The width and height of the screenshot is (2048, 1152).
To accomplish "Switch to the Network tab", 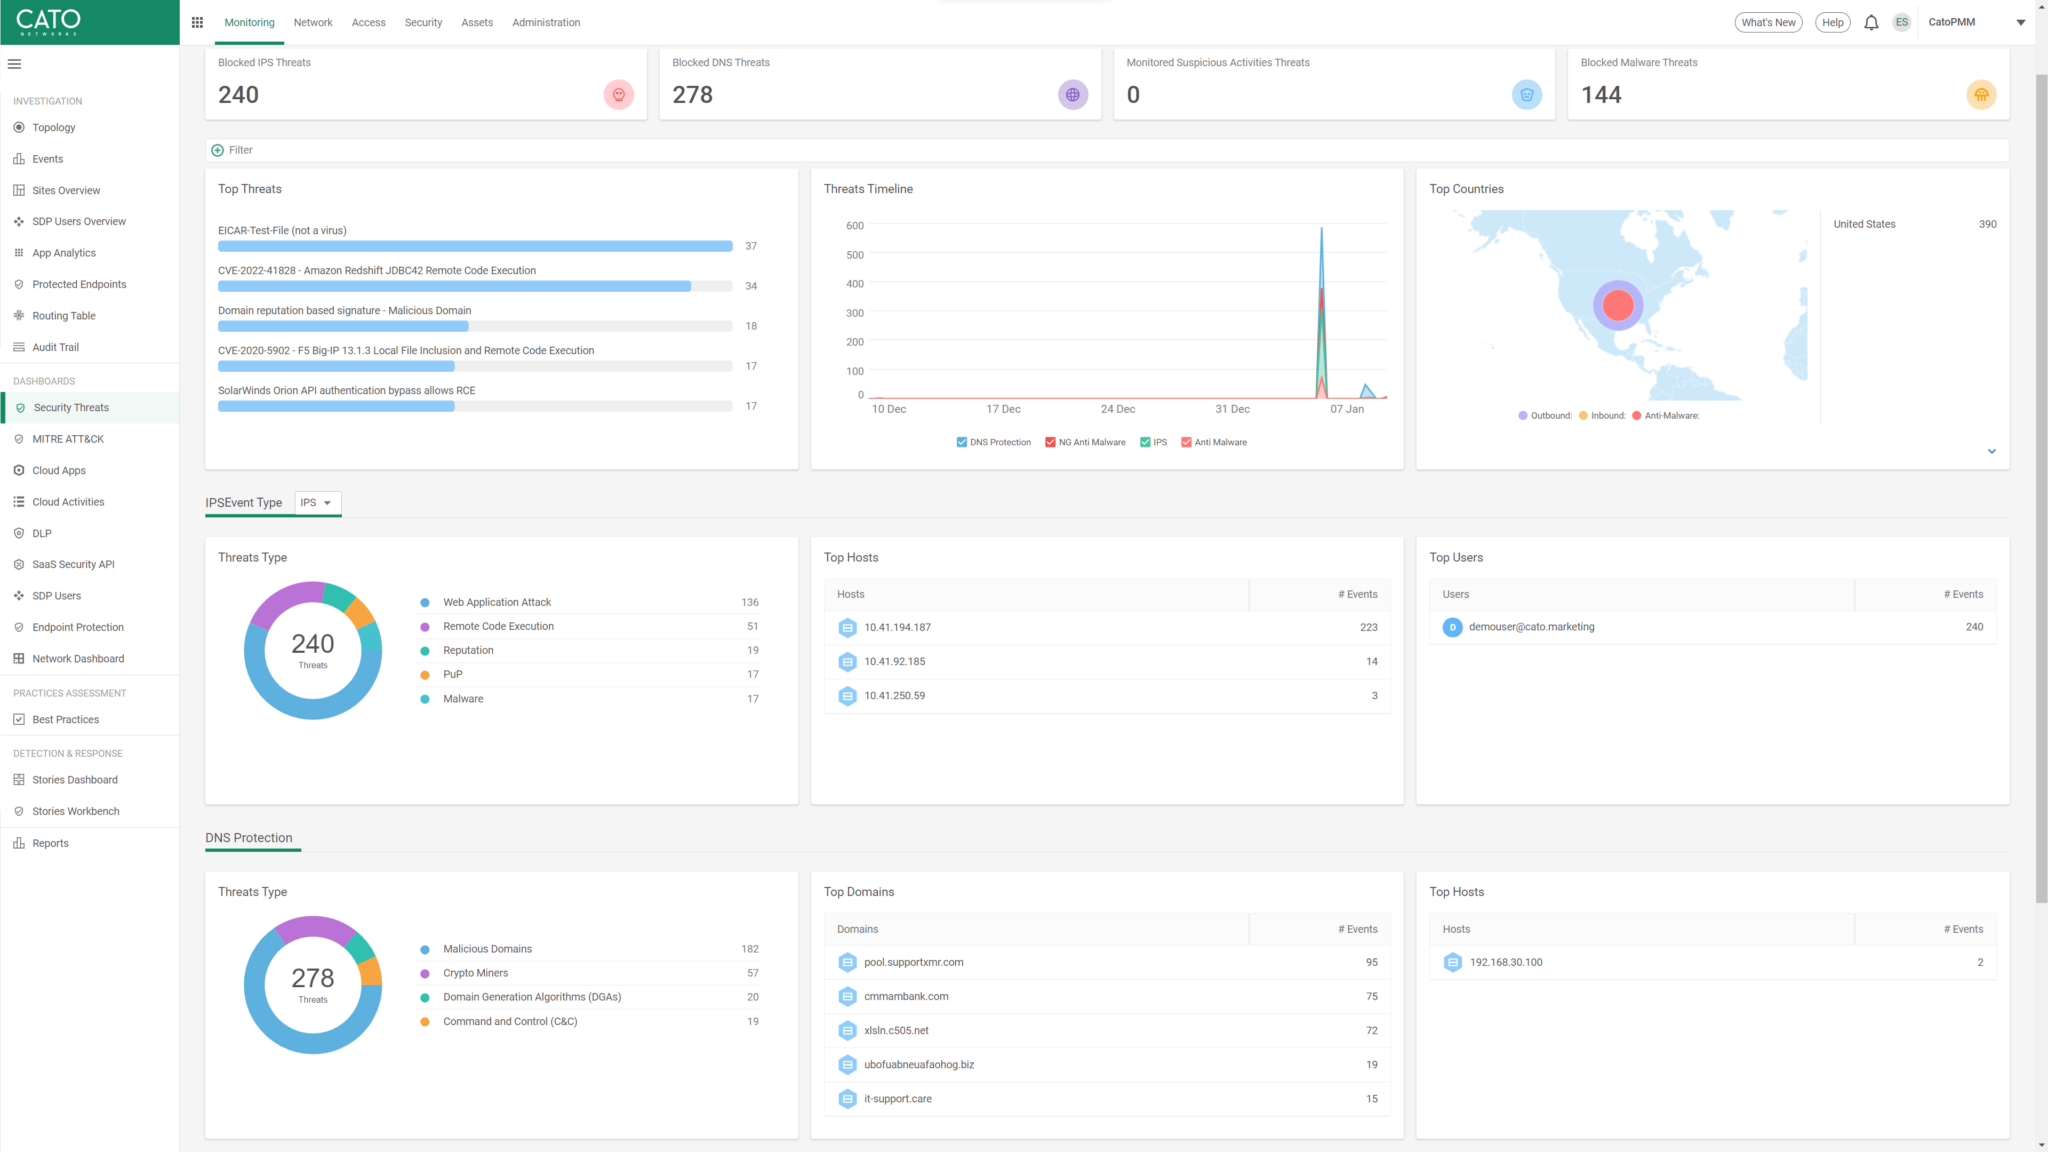I will click(313, 22).
